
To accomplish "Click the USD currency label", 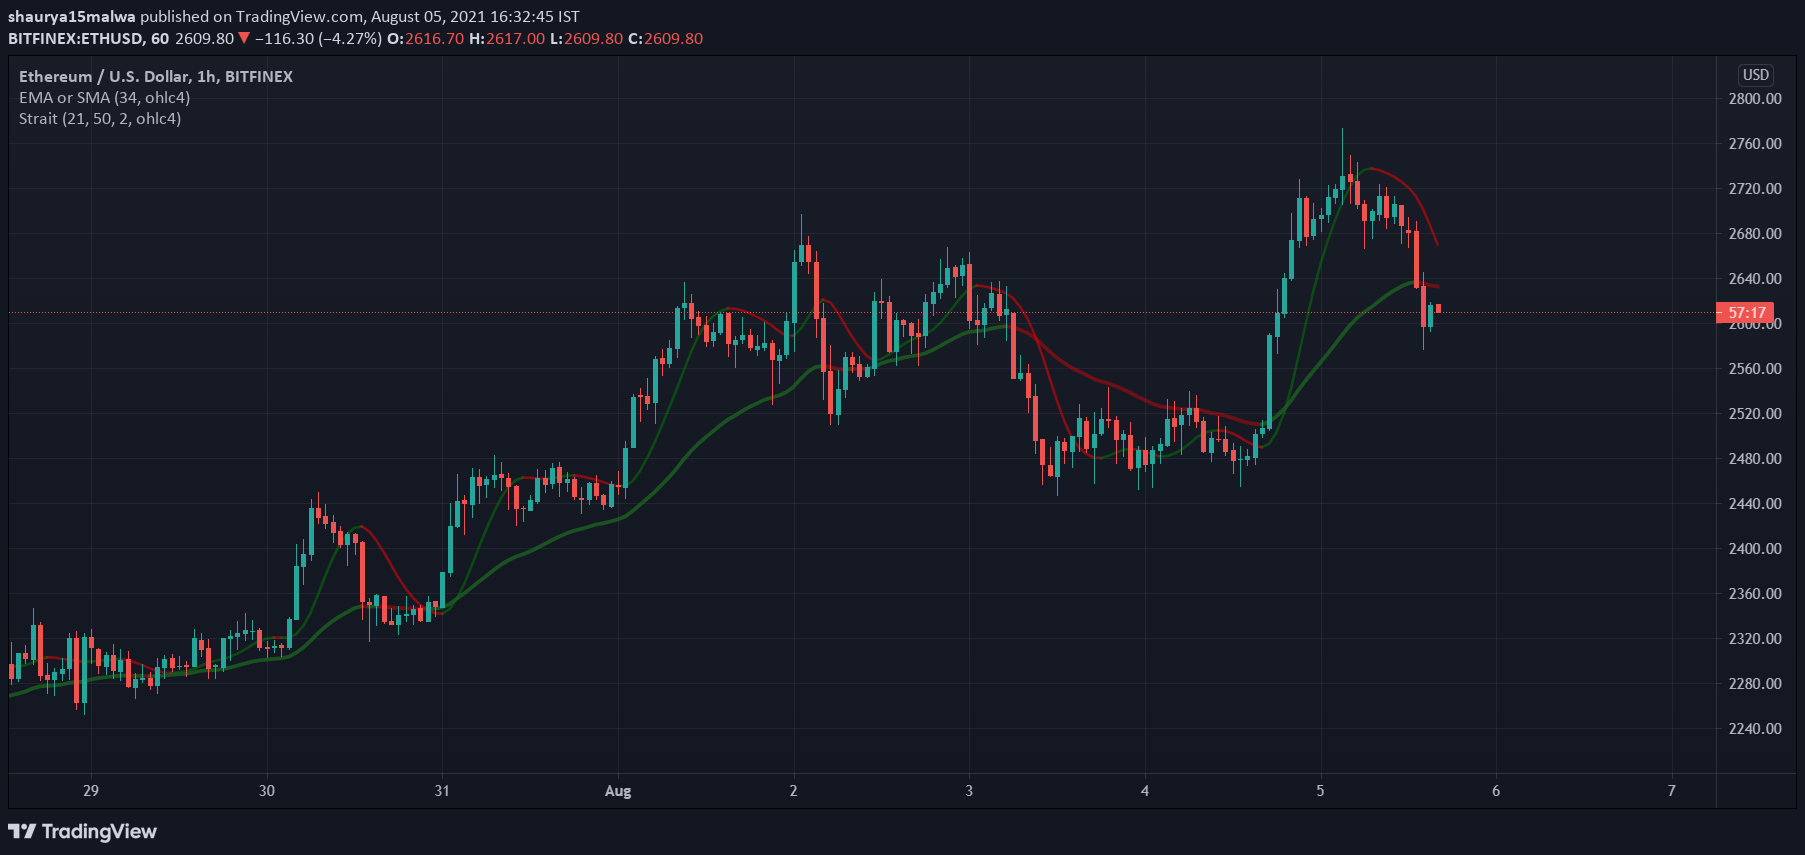I will [x=1756, y=75].
